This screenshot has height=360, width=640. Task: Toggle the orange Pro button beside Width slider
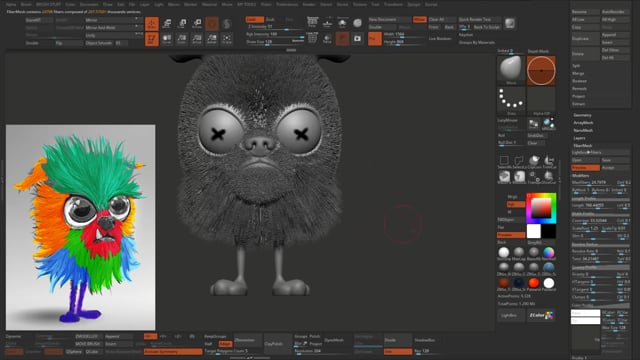click(x=375, y=39)
